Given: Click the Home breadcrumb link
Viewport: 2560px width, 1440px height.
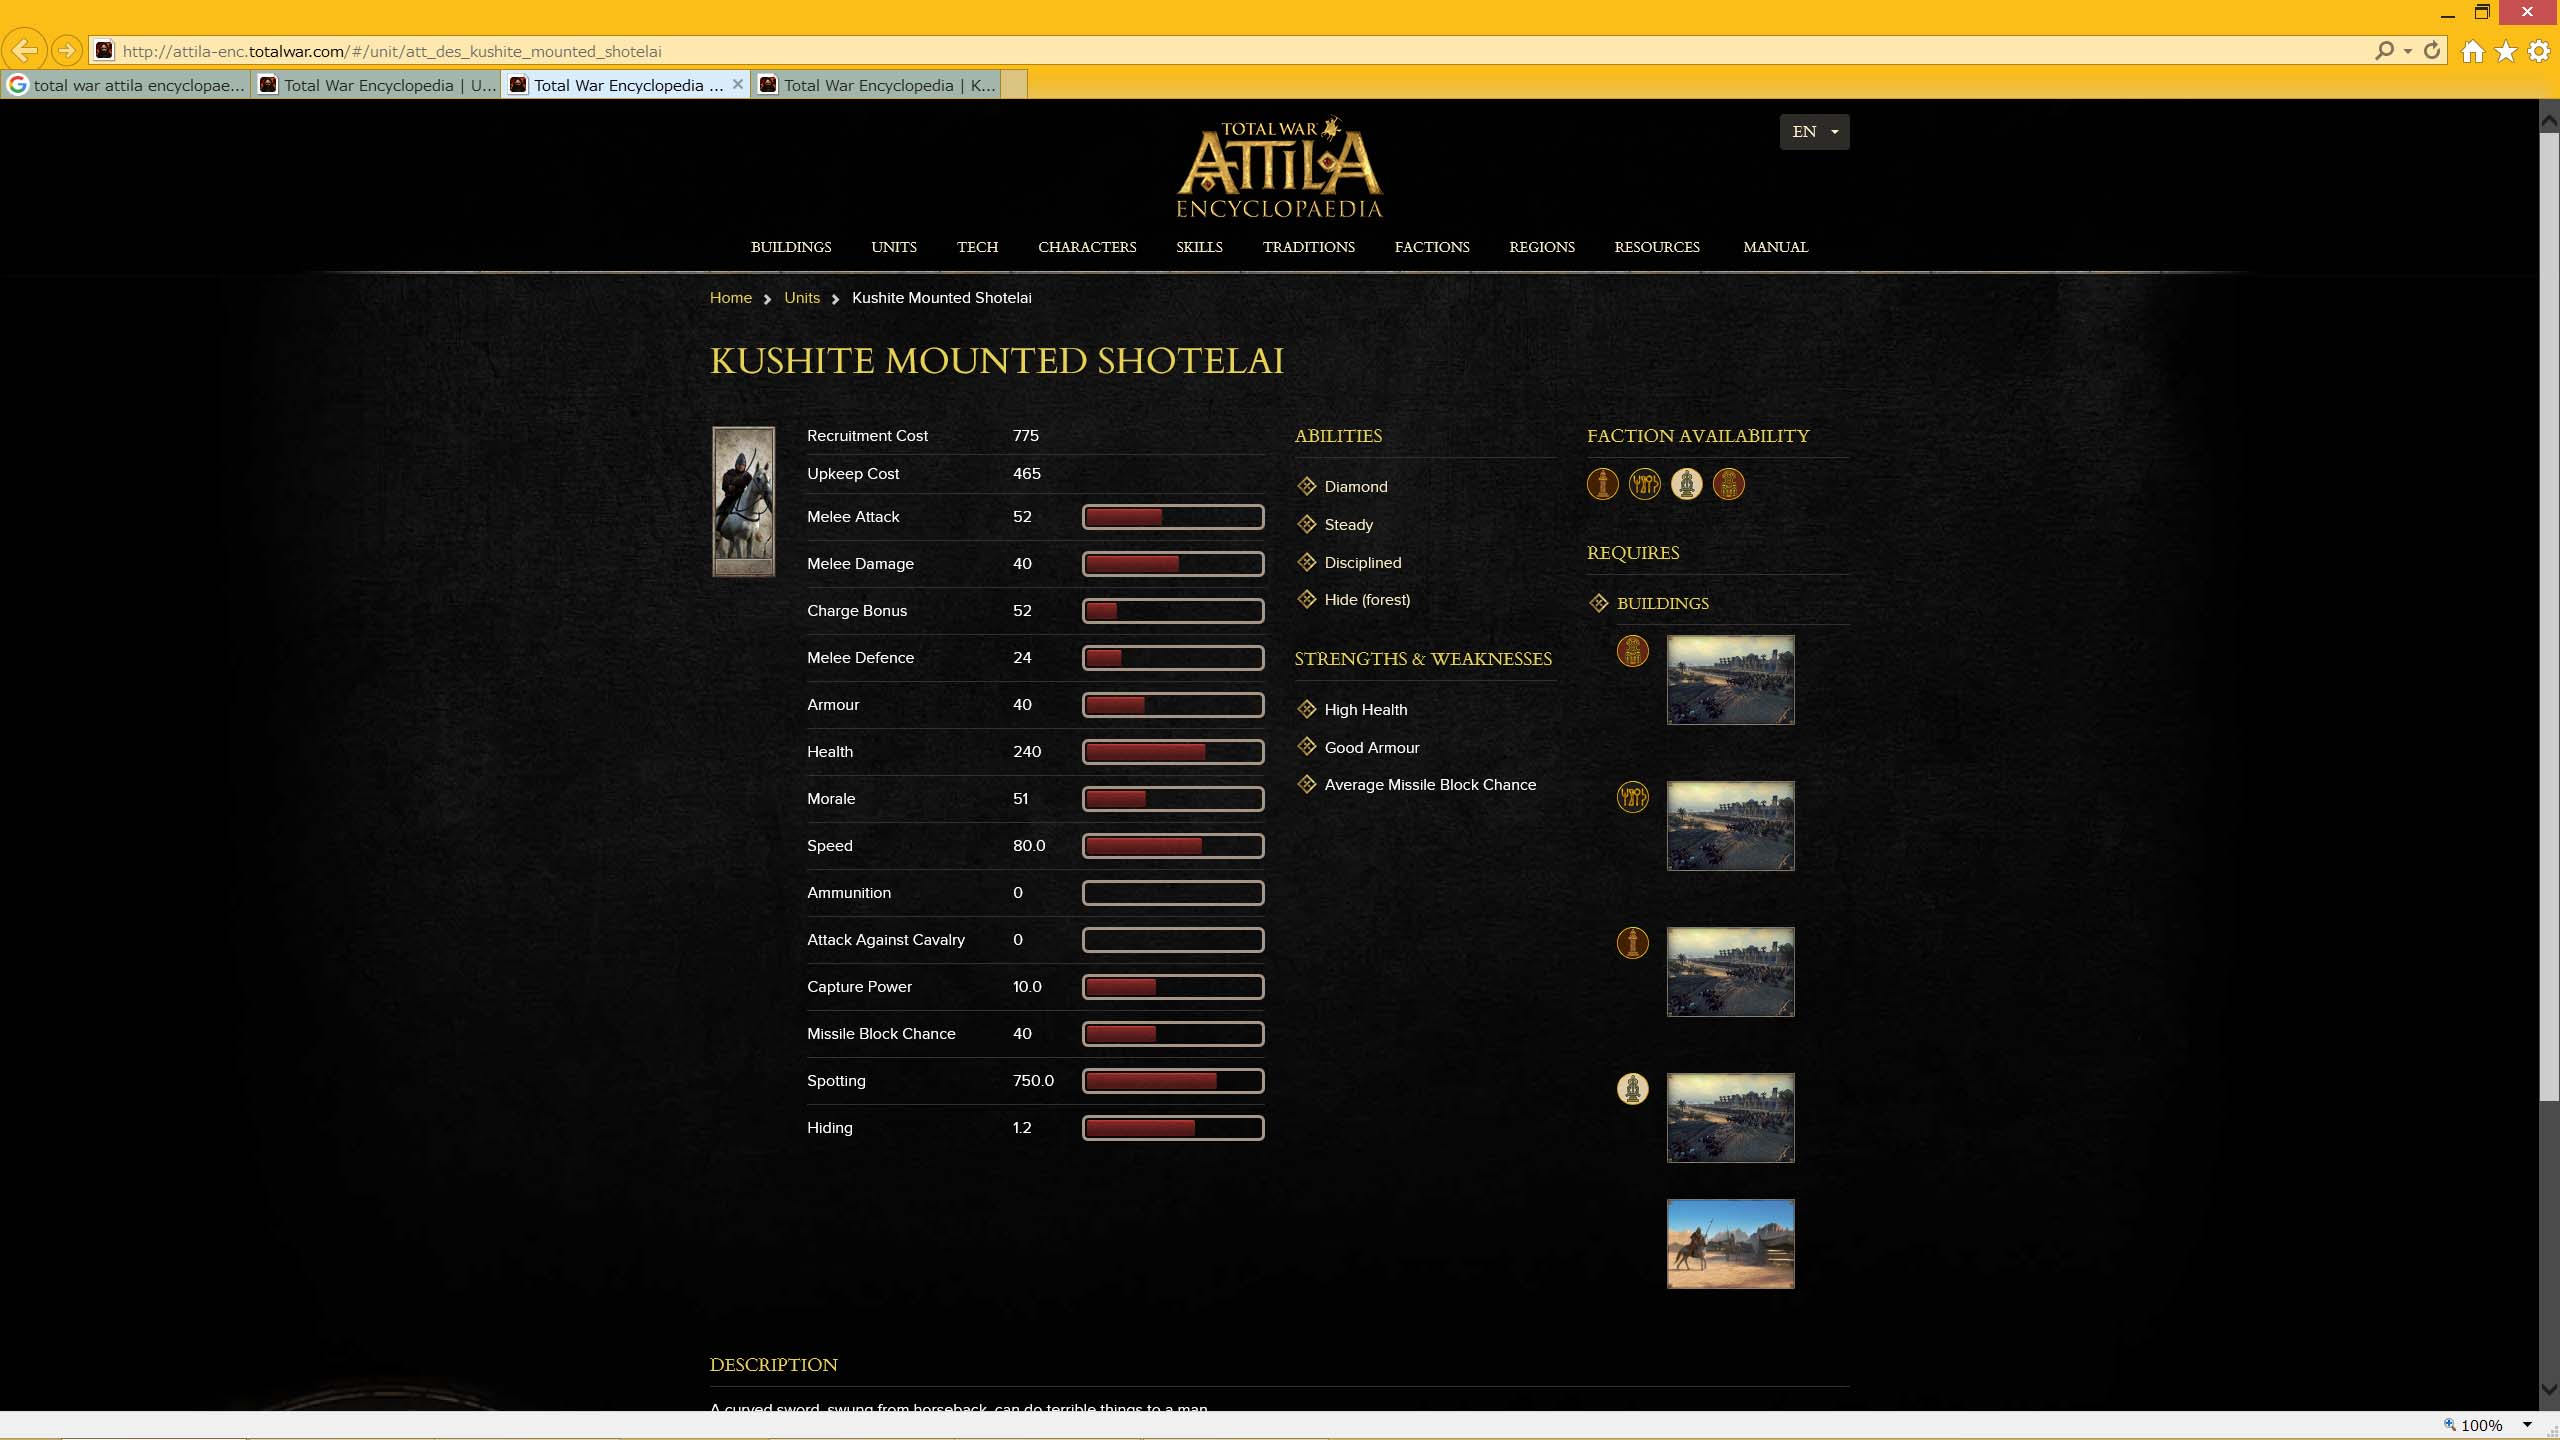Looking at the screenshot, I should [x=730, y=298].
